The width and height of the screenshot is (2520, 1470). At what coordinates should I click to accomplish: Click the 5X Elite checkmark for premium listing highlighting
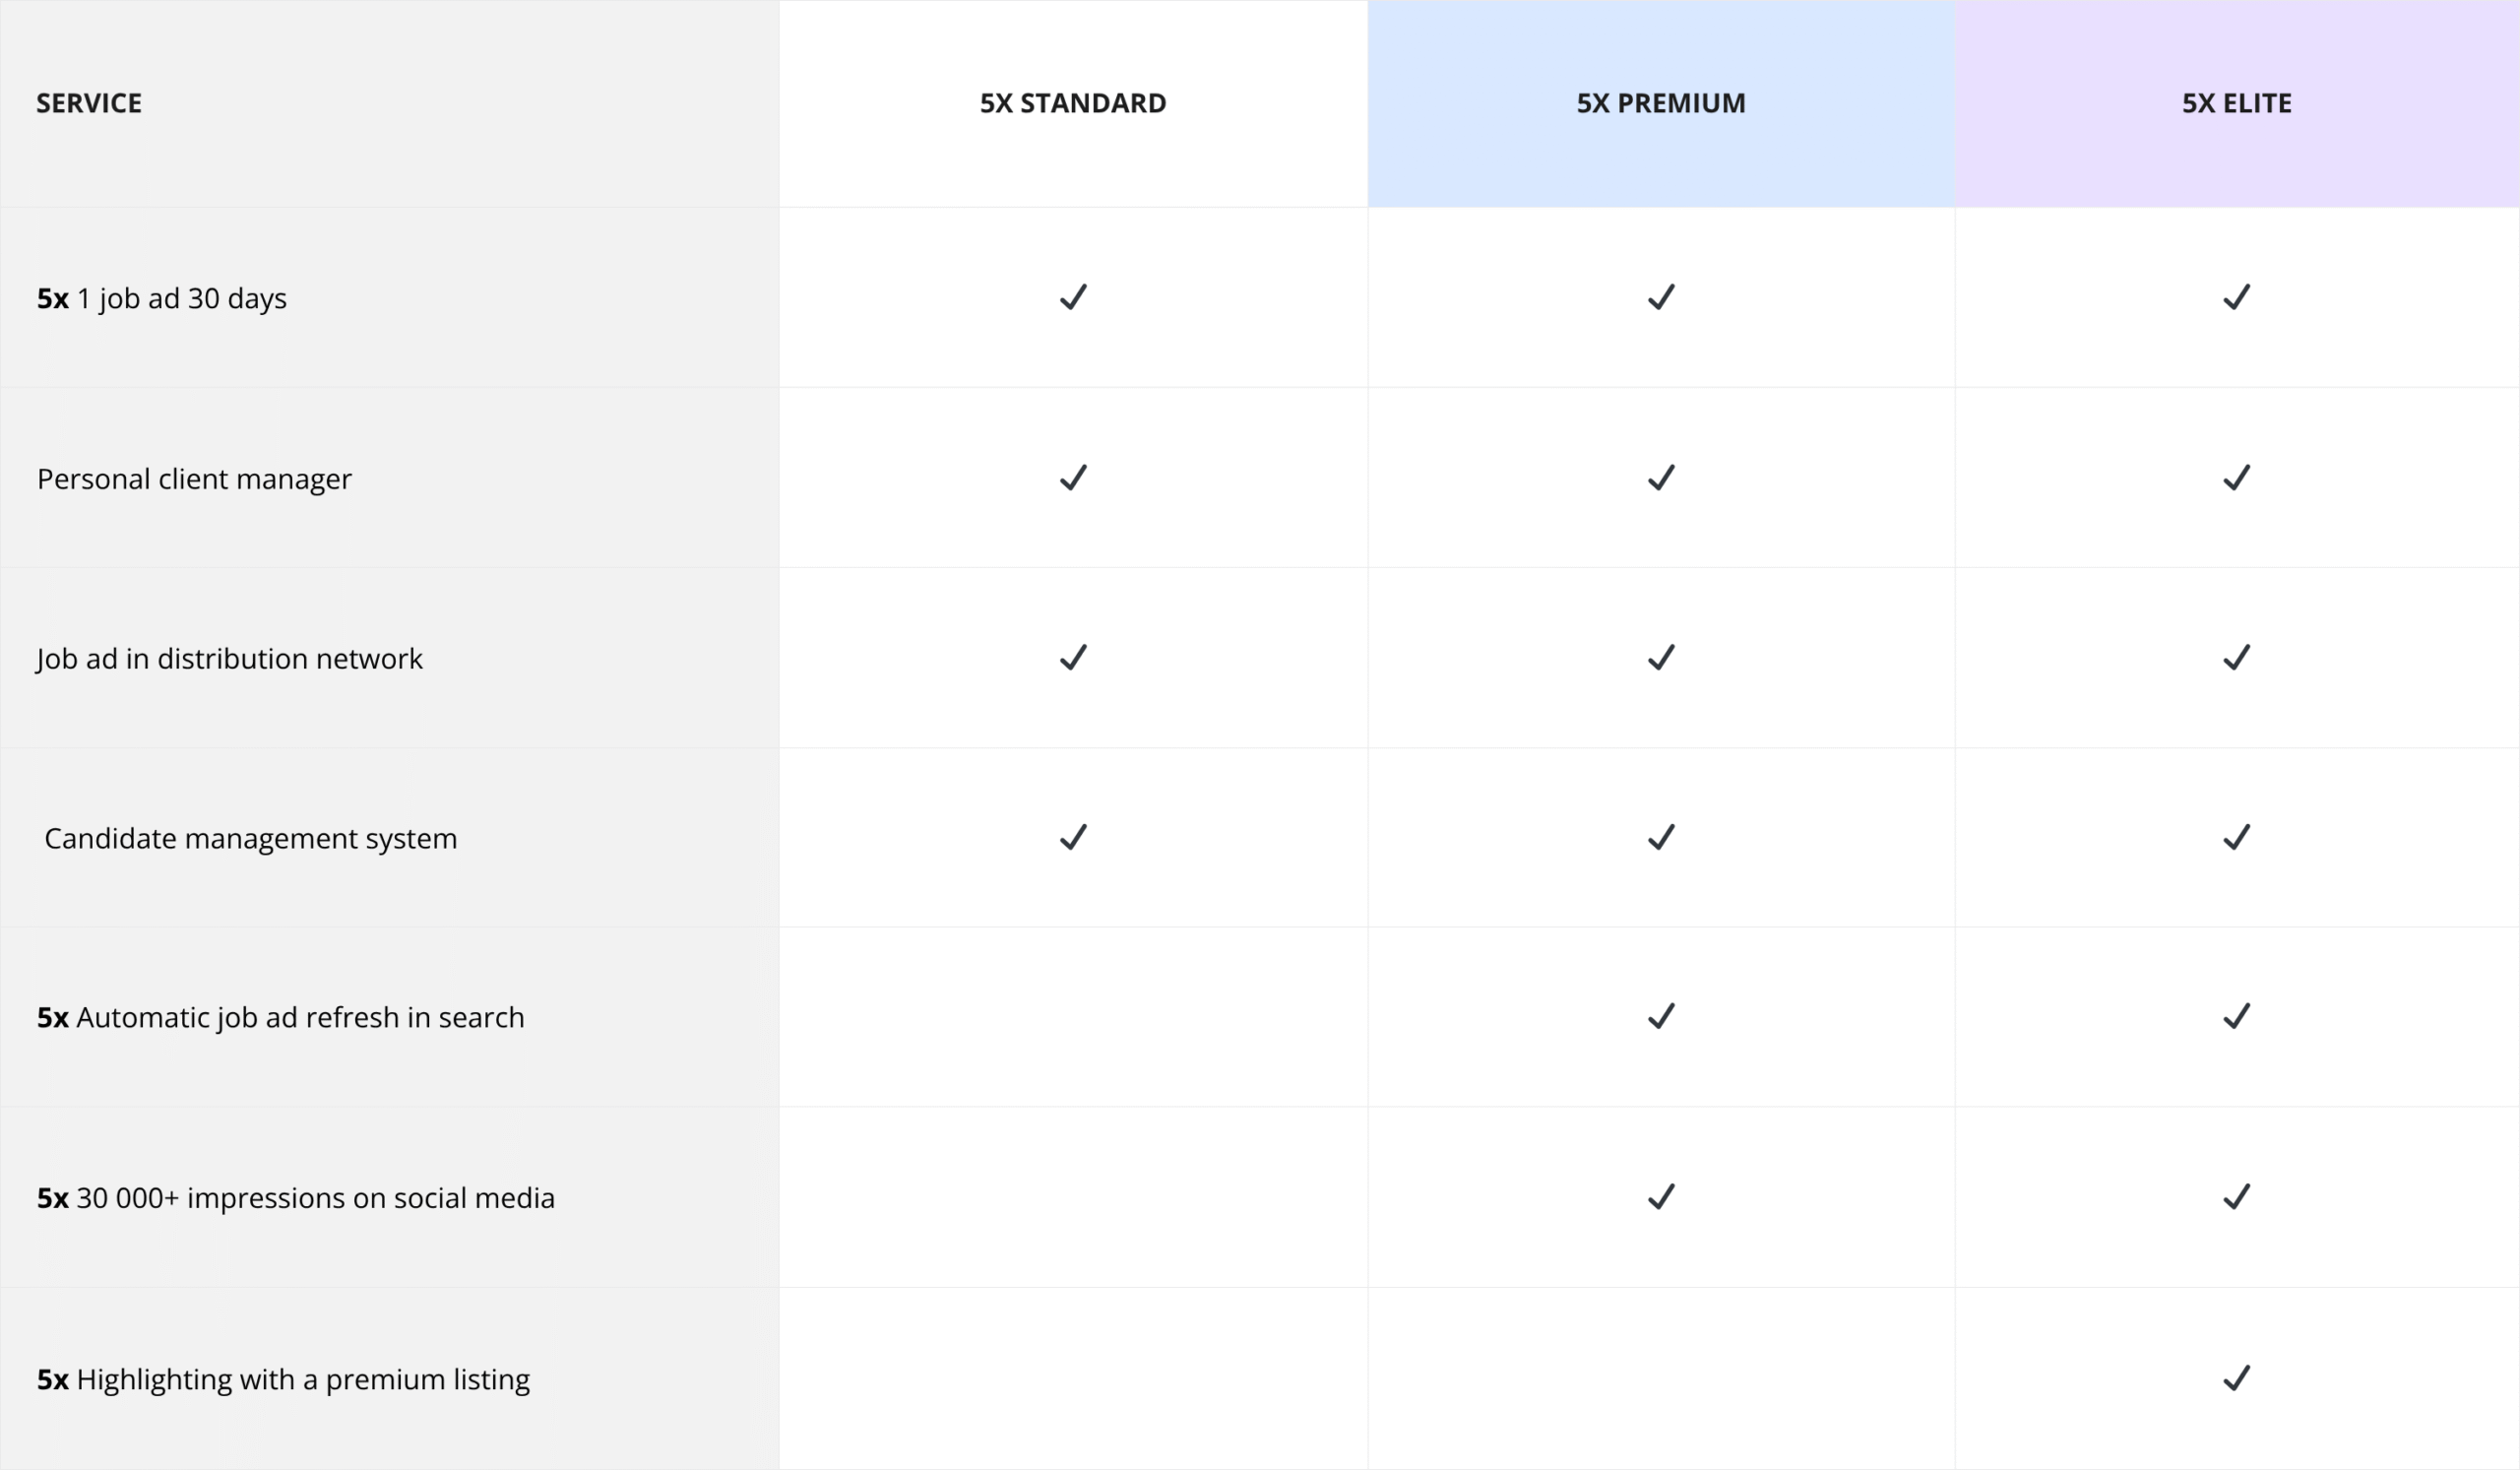click(x=2237, y=1378)
